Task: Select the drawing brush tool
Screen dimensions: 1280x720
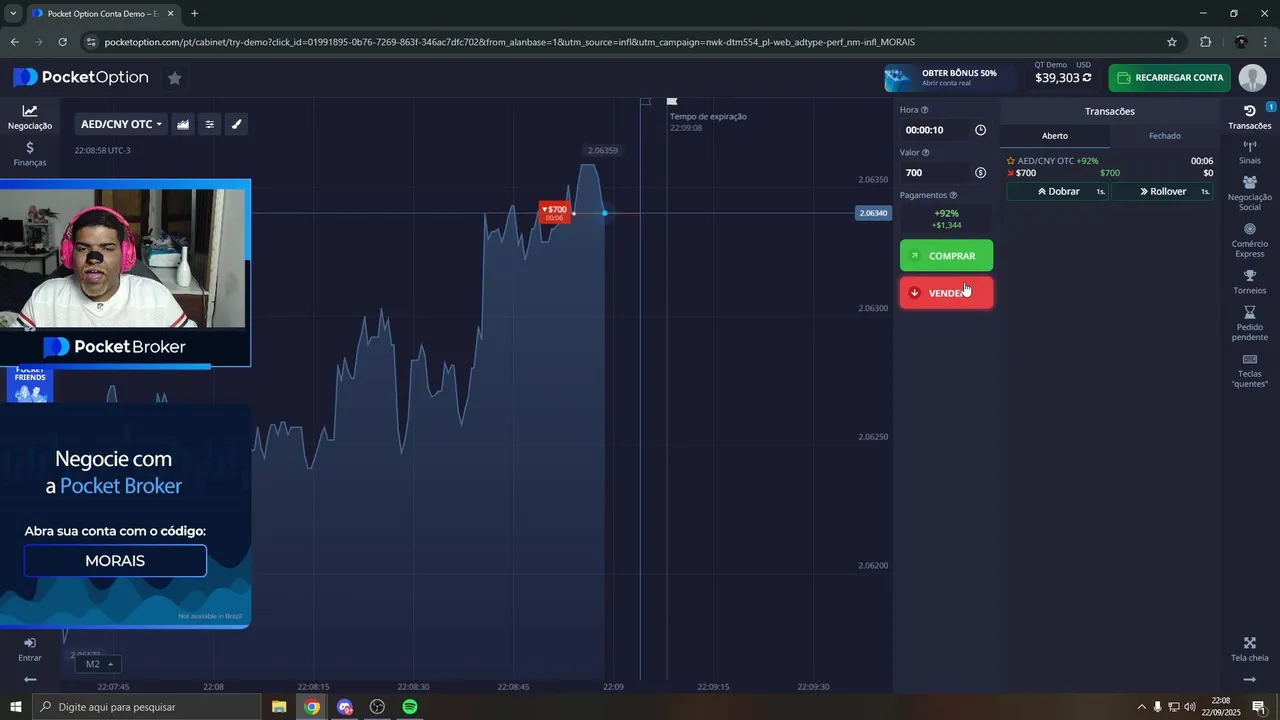Action: tap(237, 124)
